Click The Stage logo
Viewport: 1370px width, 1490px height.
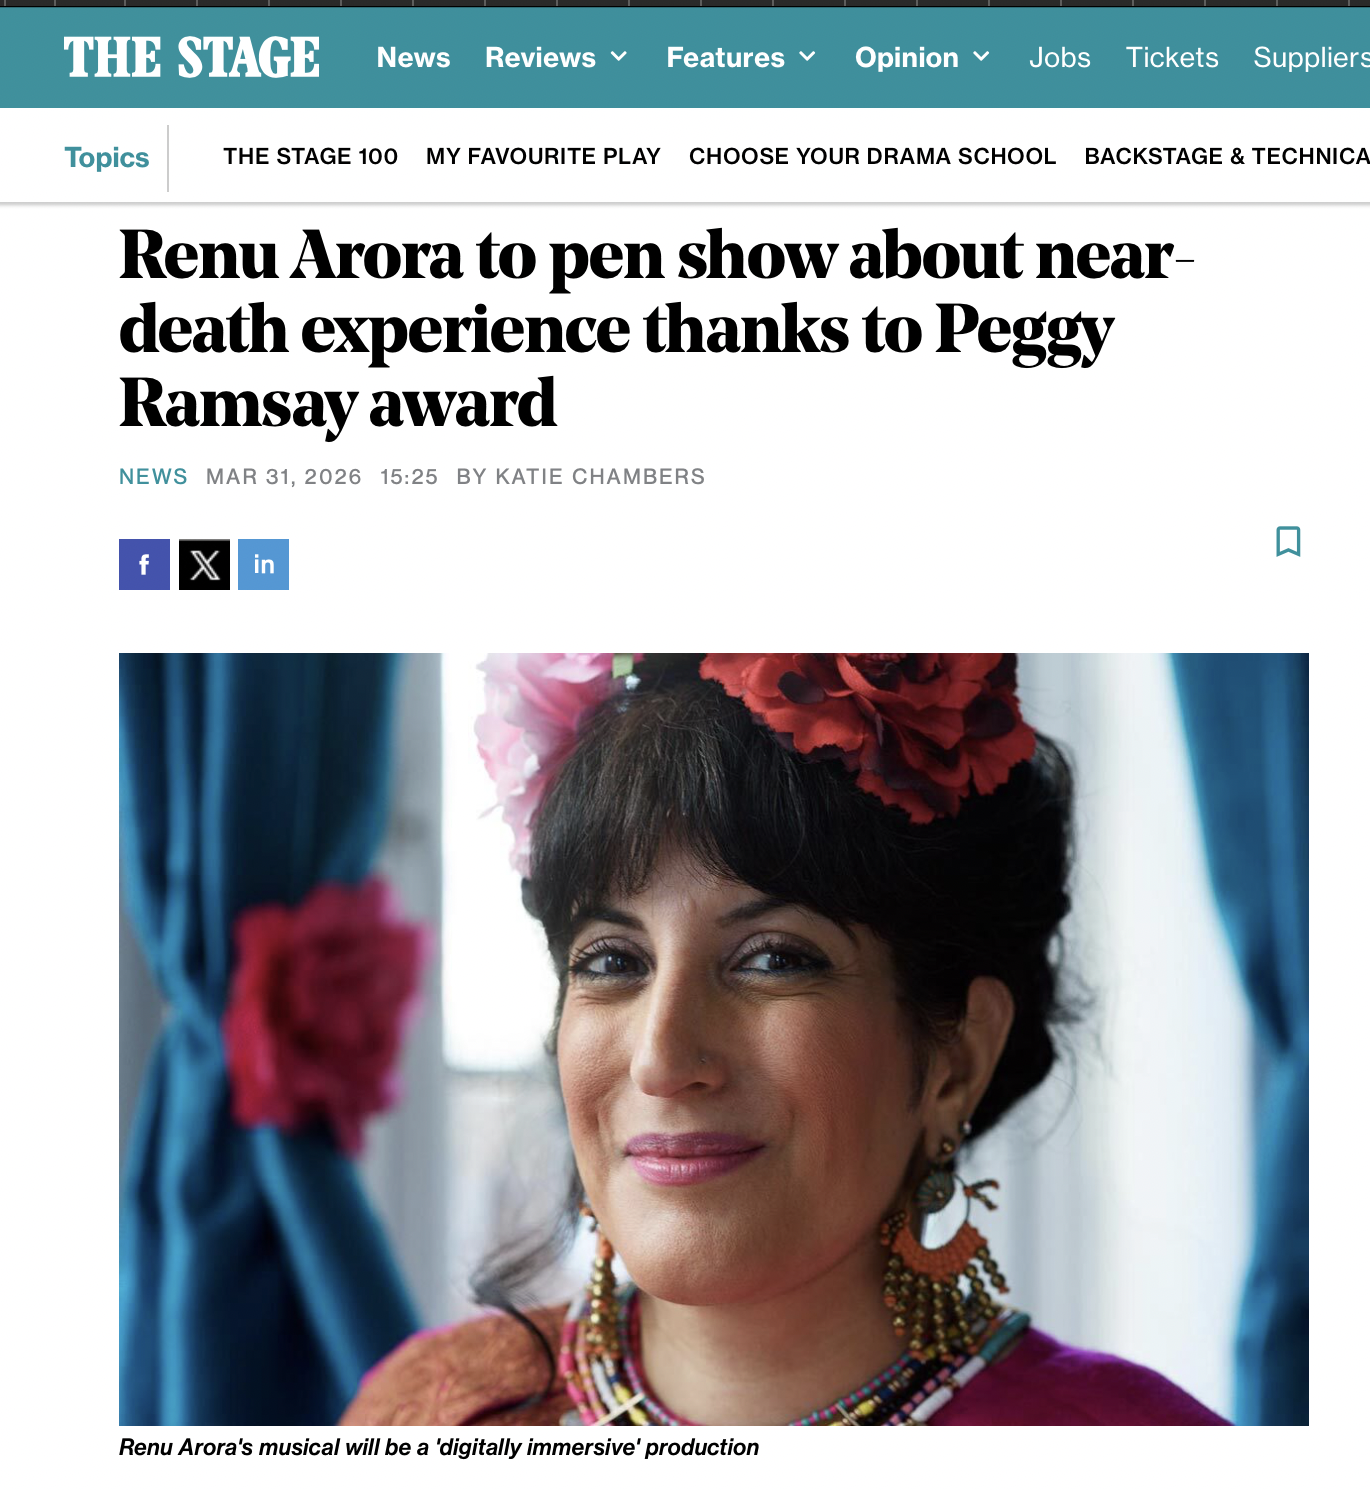click(192, 57)
